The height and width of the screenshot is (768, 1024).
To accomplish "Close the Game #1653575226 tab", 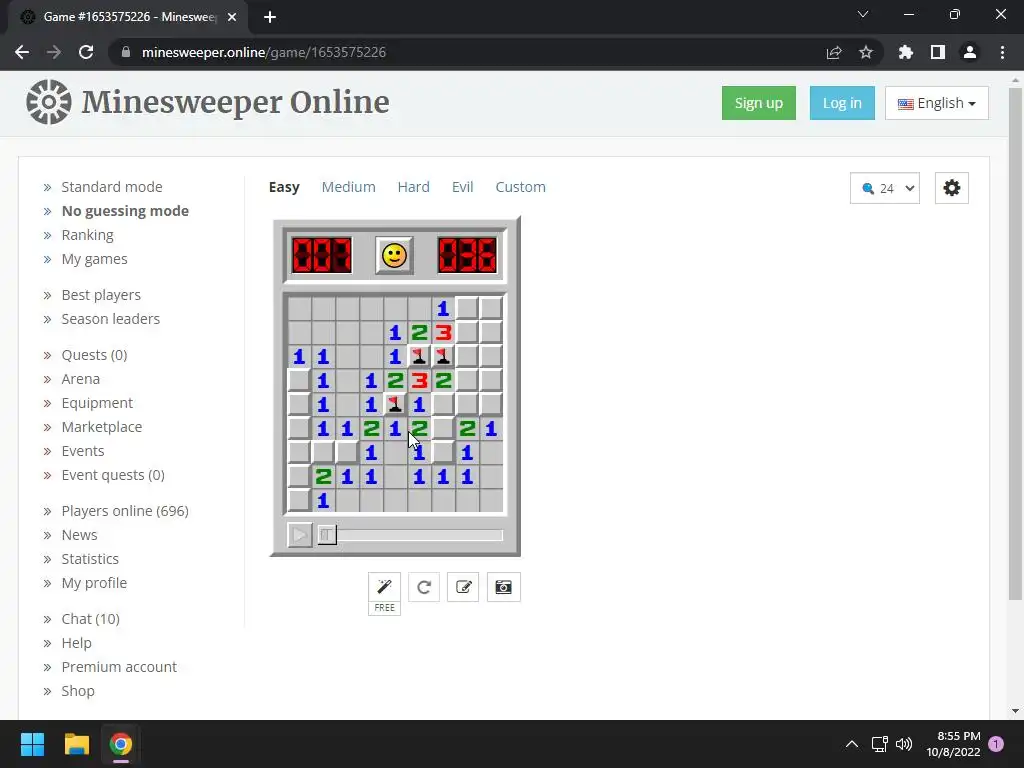I will click(x=232, y=17).
